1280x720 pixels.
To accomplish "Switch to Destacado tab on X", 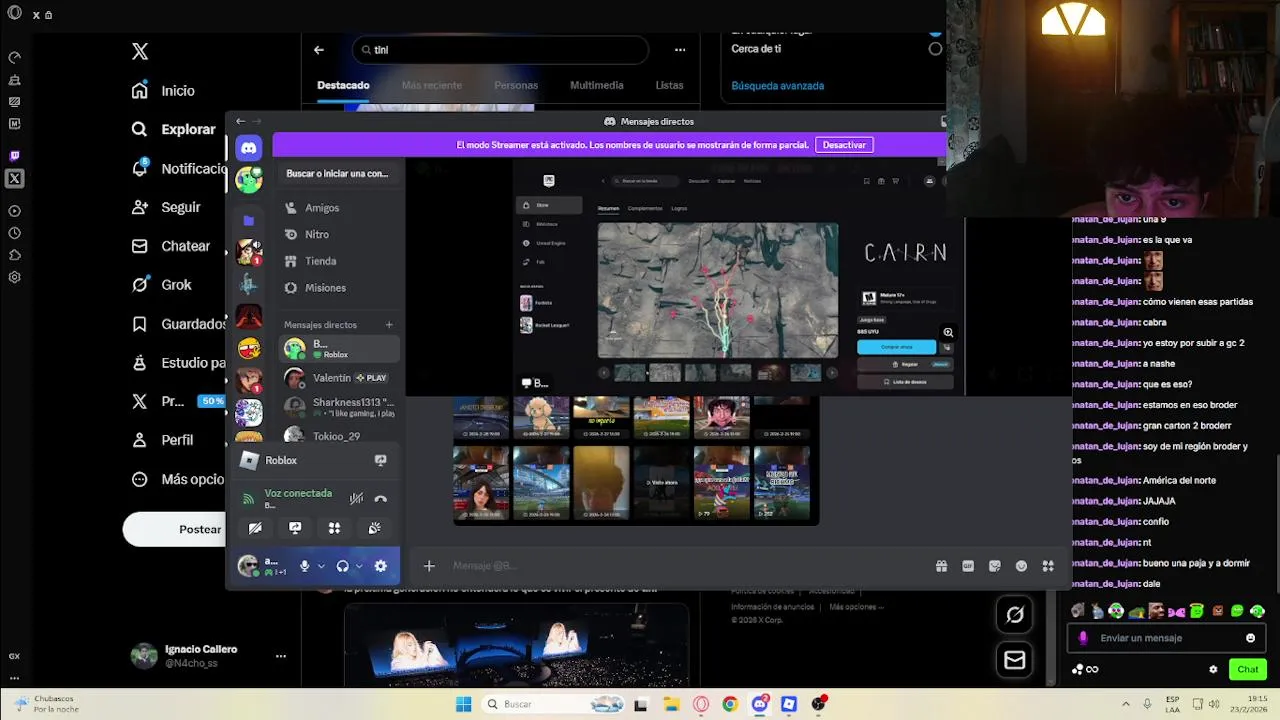I will [343, 85].
